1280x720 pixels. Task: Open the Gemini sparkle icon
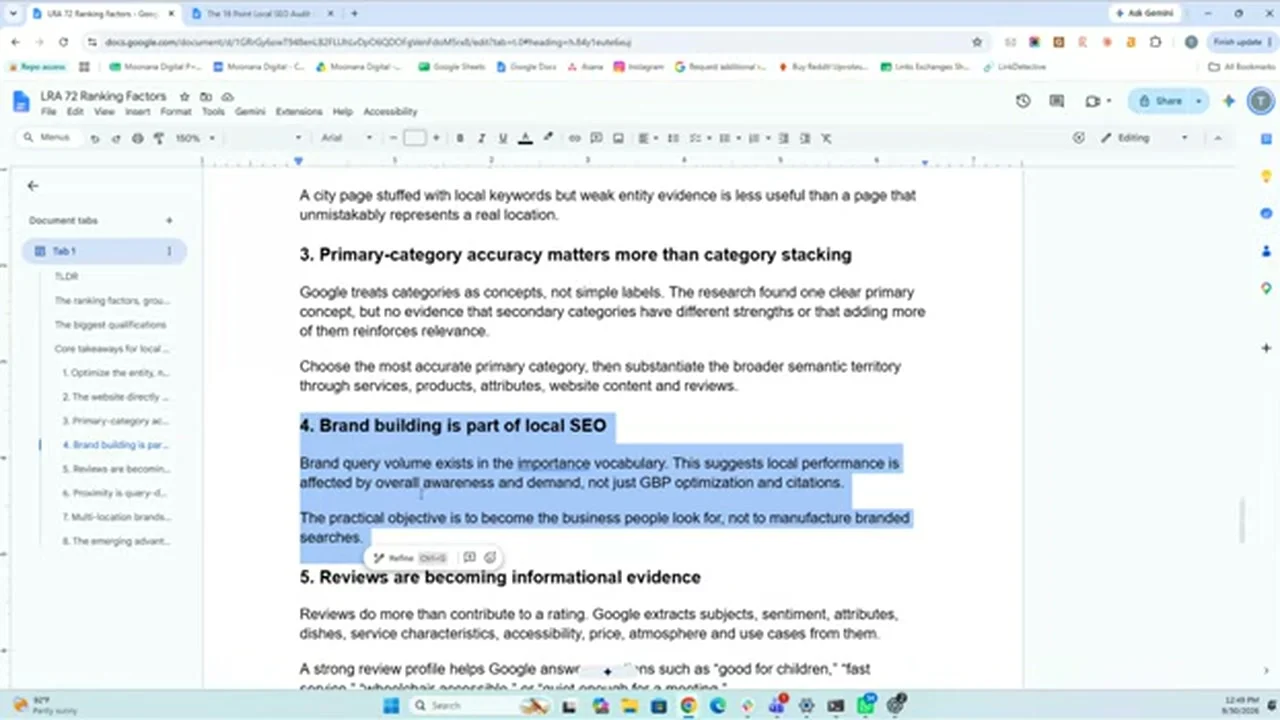point(1229,101)
